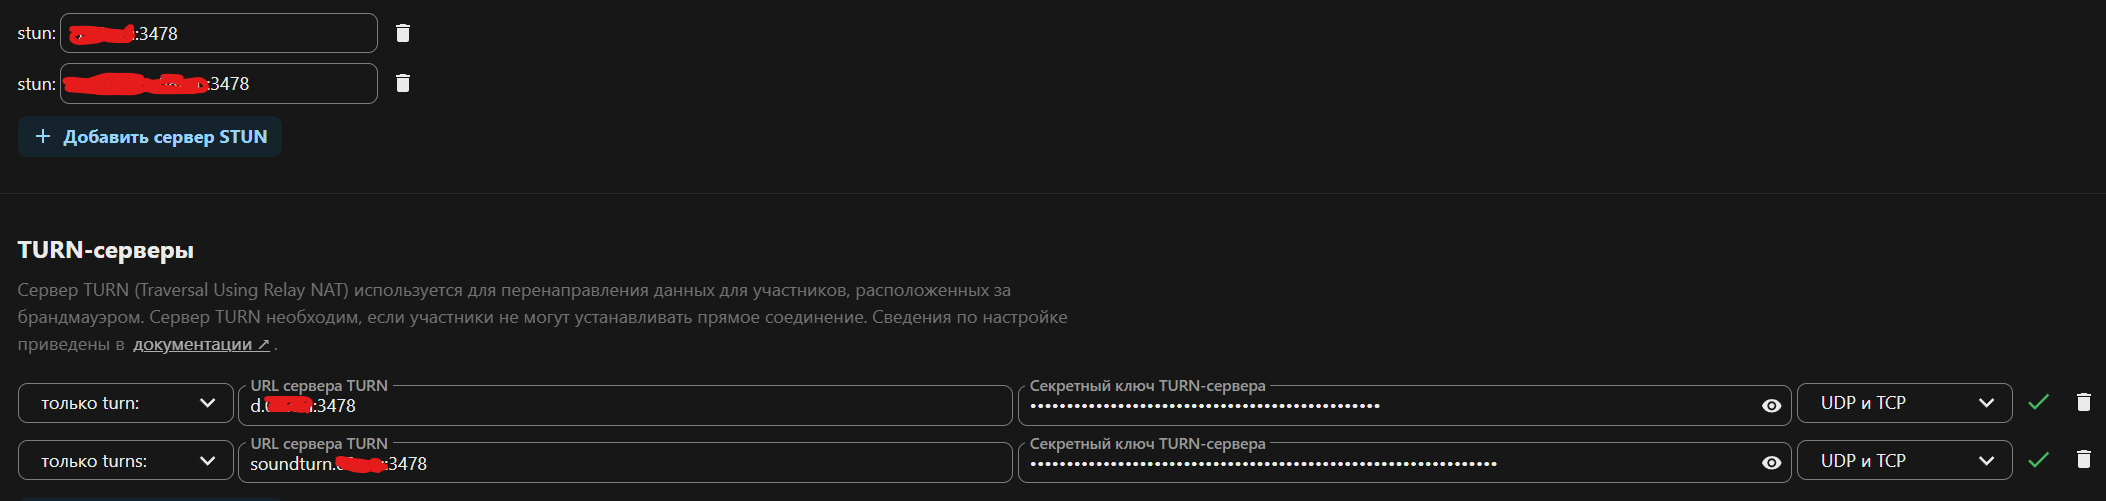Click the URL сервера TURN field starting with d.

(x=625, y=405)
